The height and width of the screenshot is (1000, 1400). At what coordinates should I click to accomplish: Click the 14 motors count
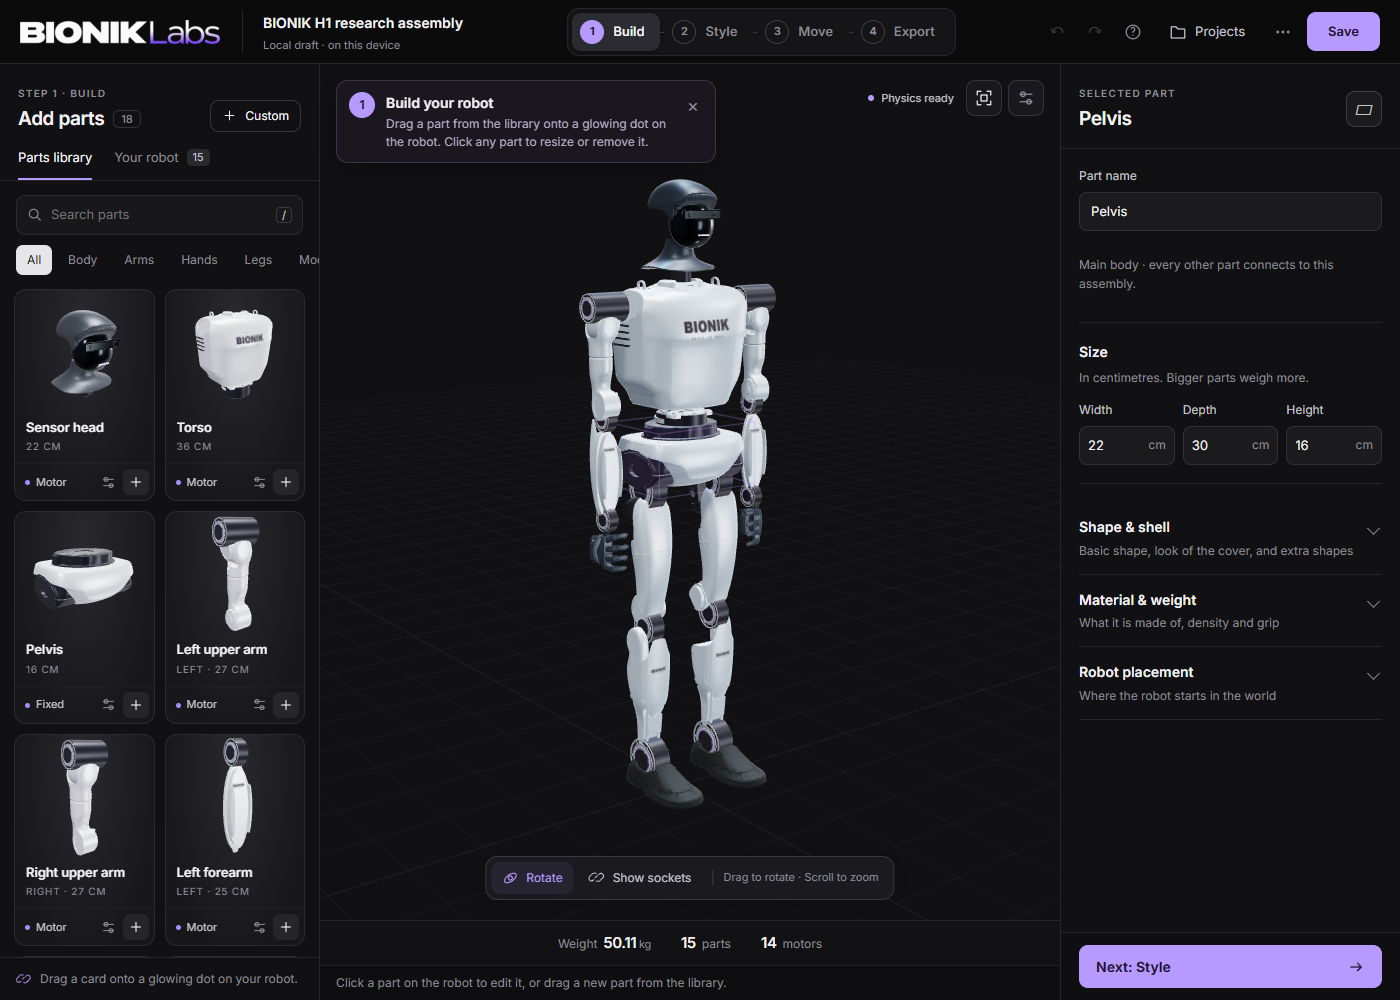click(x=791, y=943)
